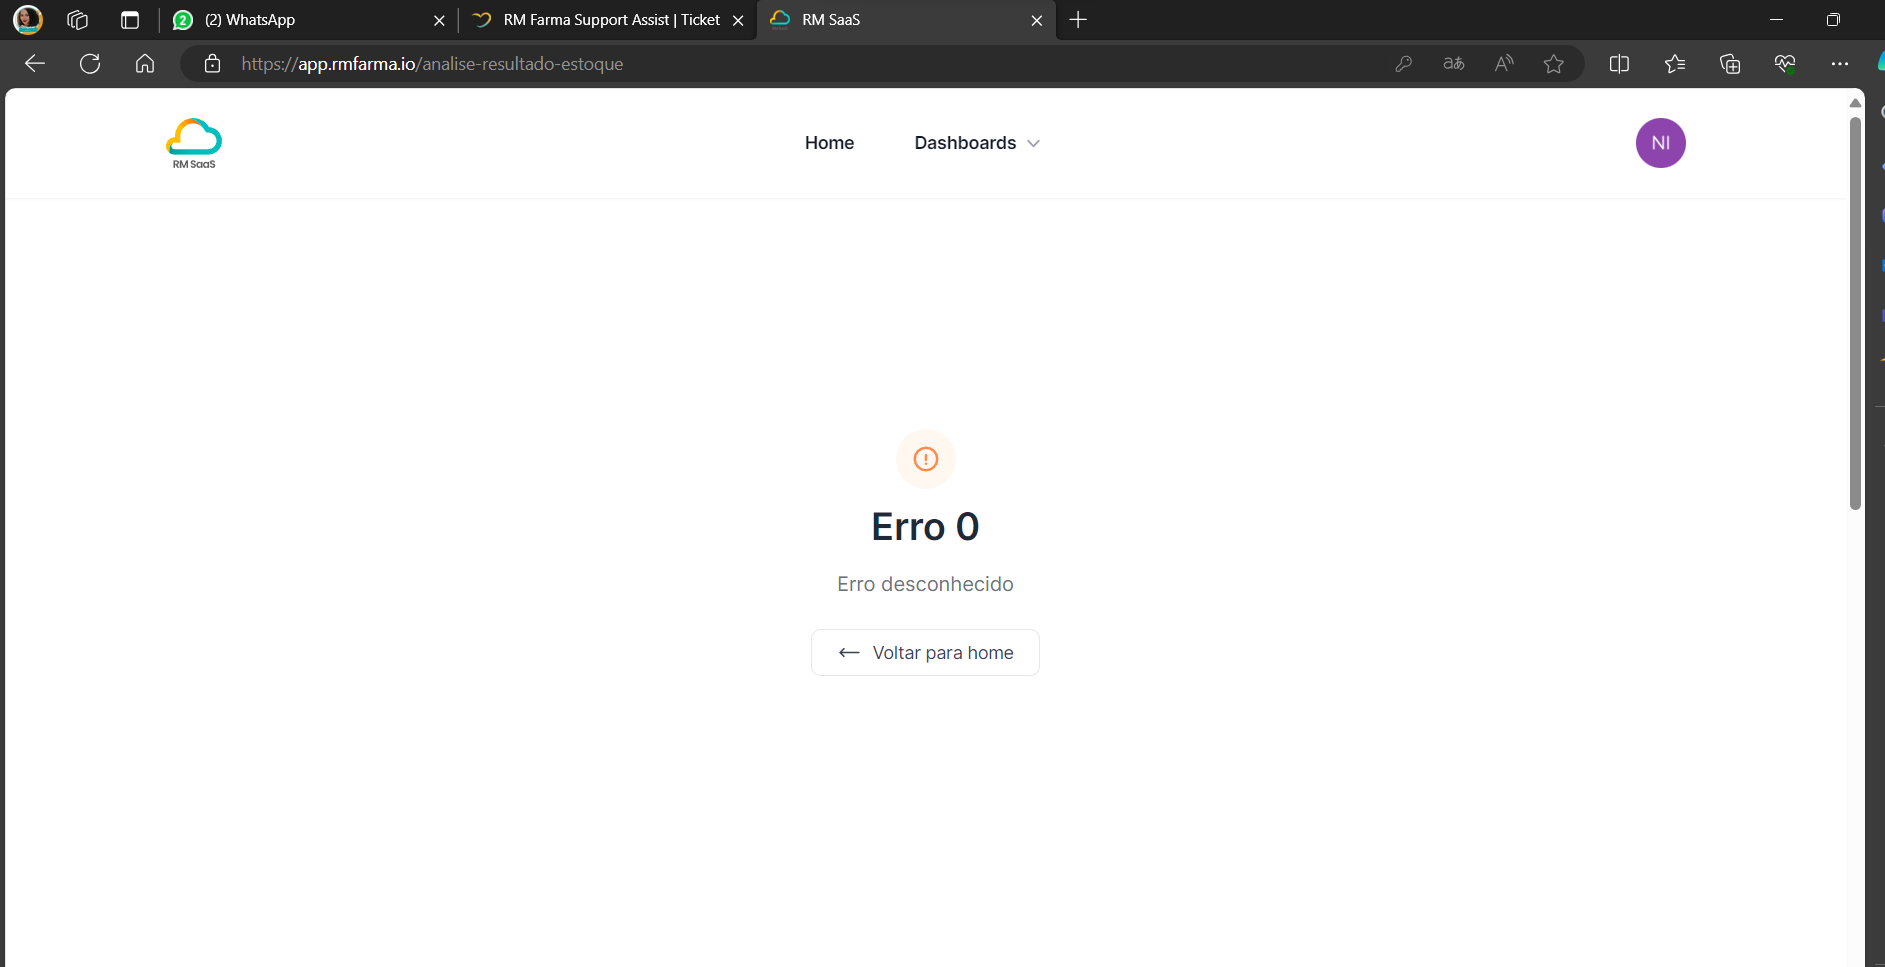Expand the Dashboards dropdown menu

[976, 143]
